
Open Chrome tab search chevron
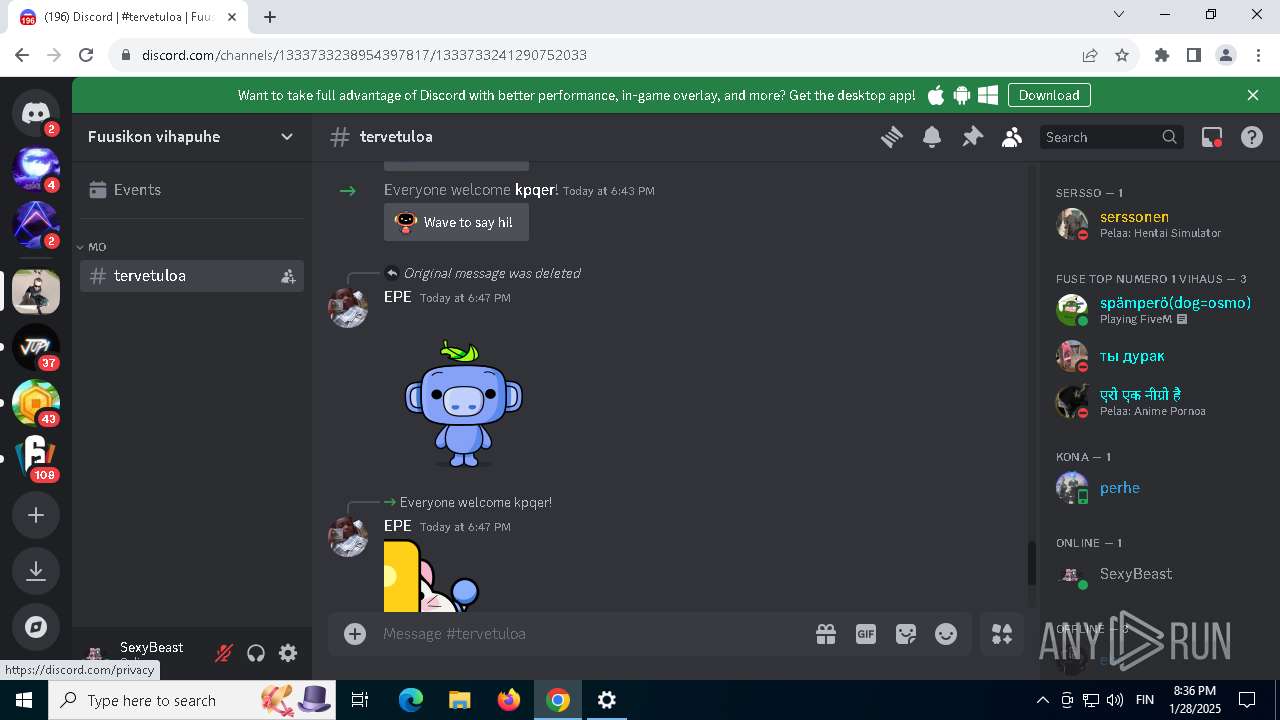pyautogui.click(x=1119, y=14)
